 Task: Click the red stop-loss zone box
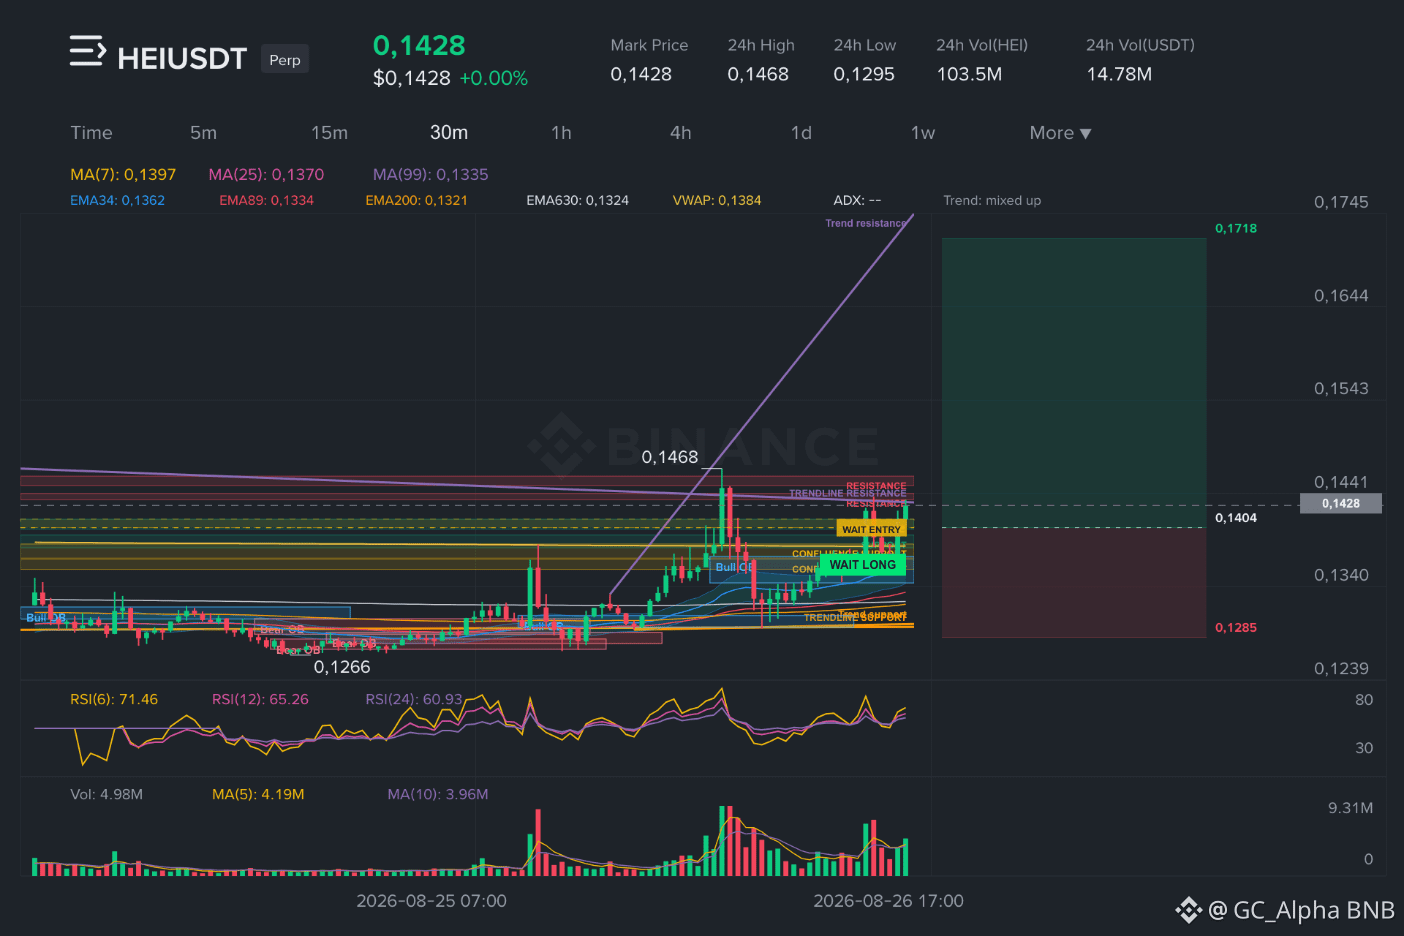[x=1074, y=582]
